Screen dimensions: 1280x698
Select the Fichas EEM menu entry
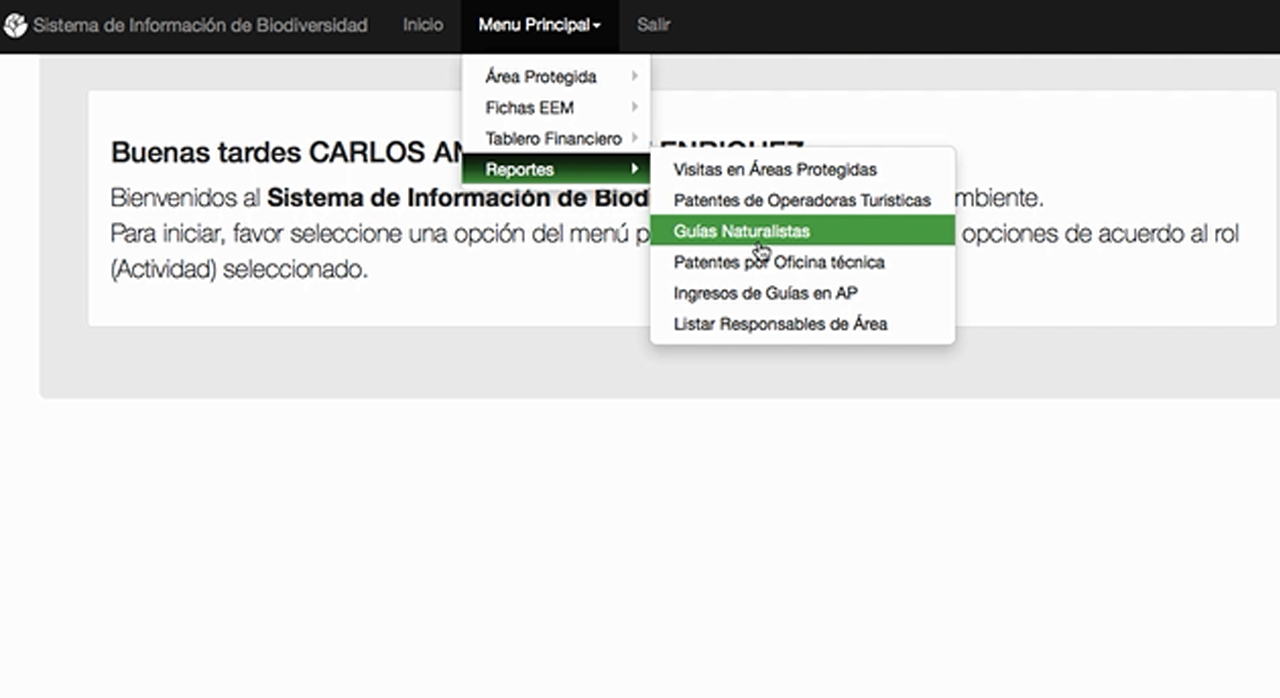point(529,108)
